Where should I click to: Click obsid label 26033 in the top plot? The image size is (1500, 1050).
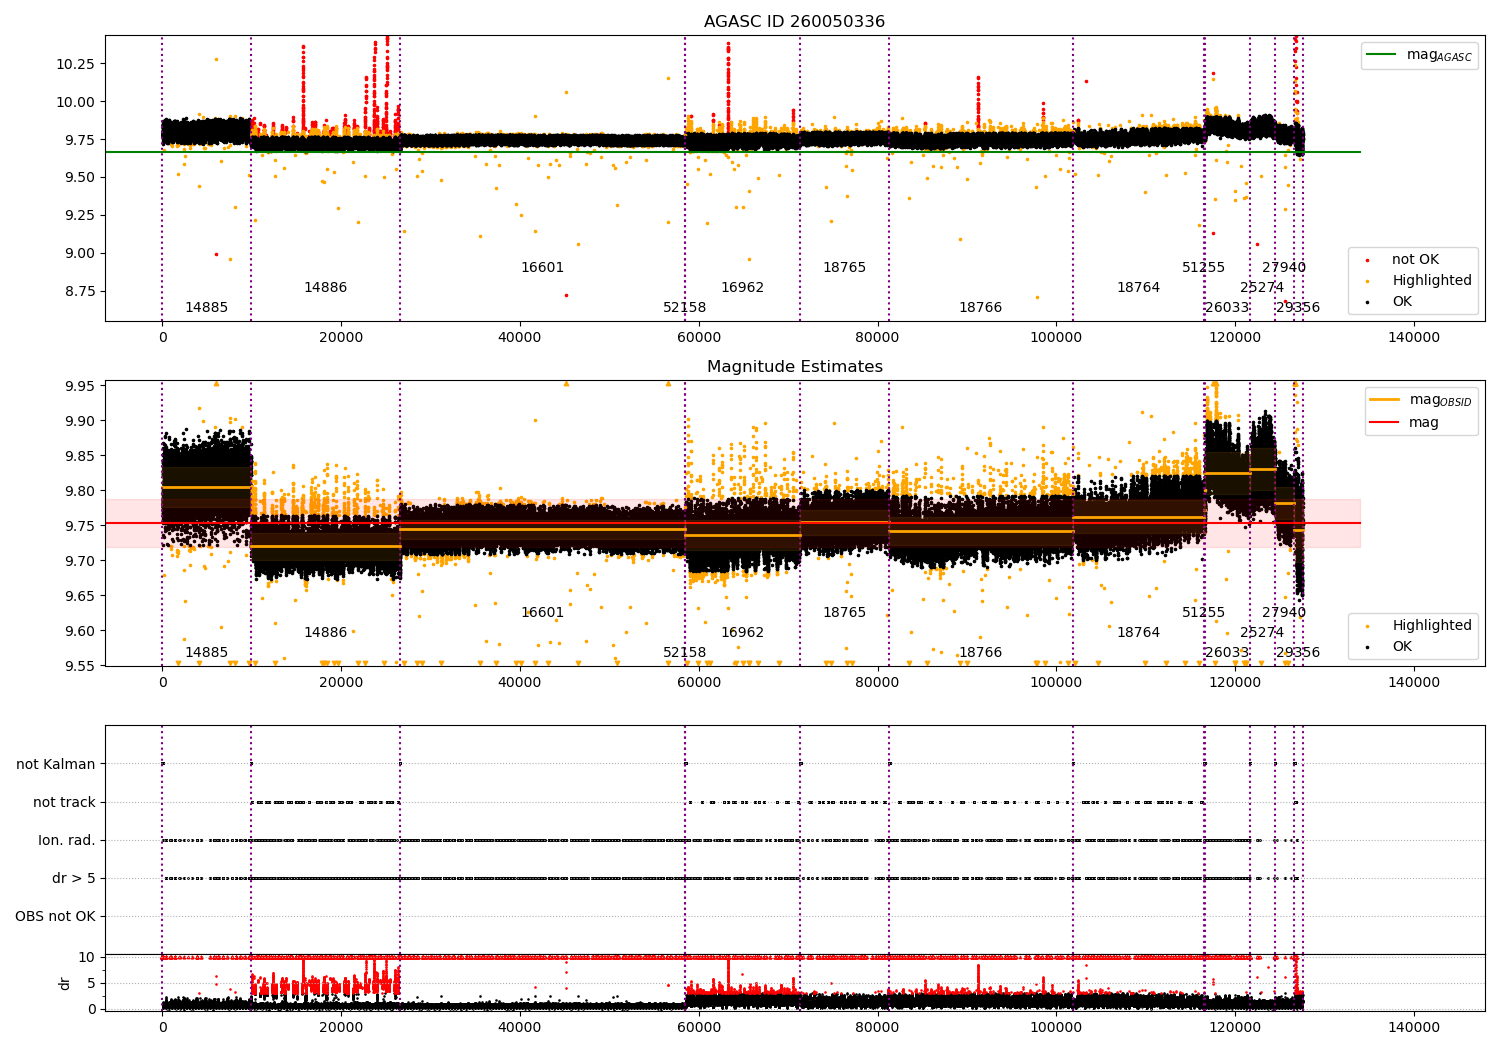click(1227, 308)
